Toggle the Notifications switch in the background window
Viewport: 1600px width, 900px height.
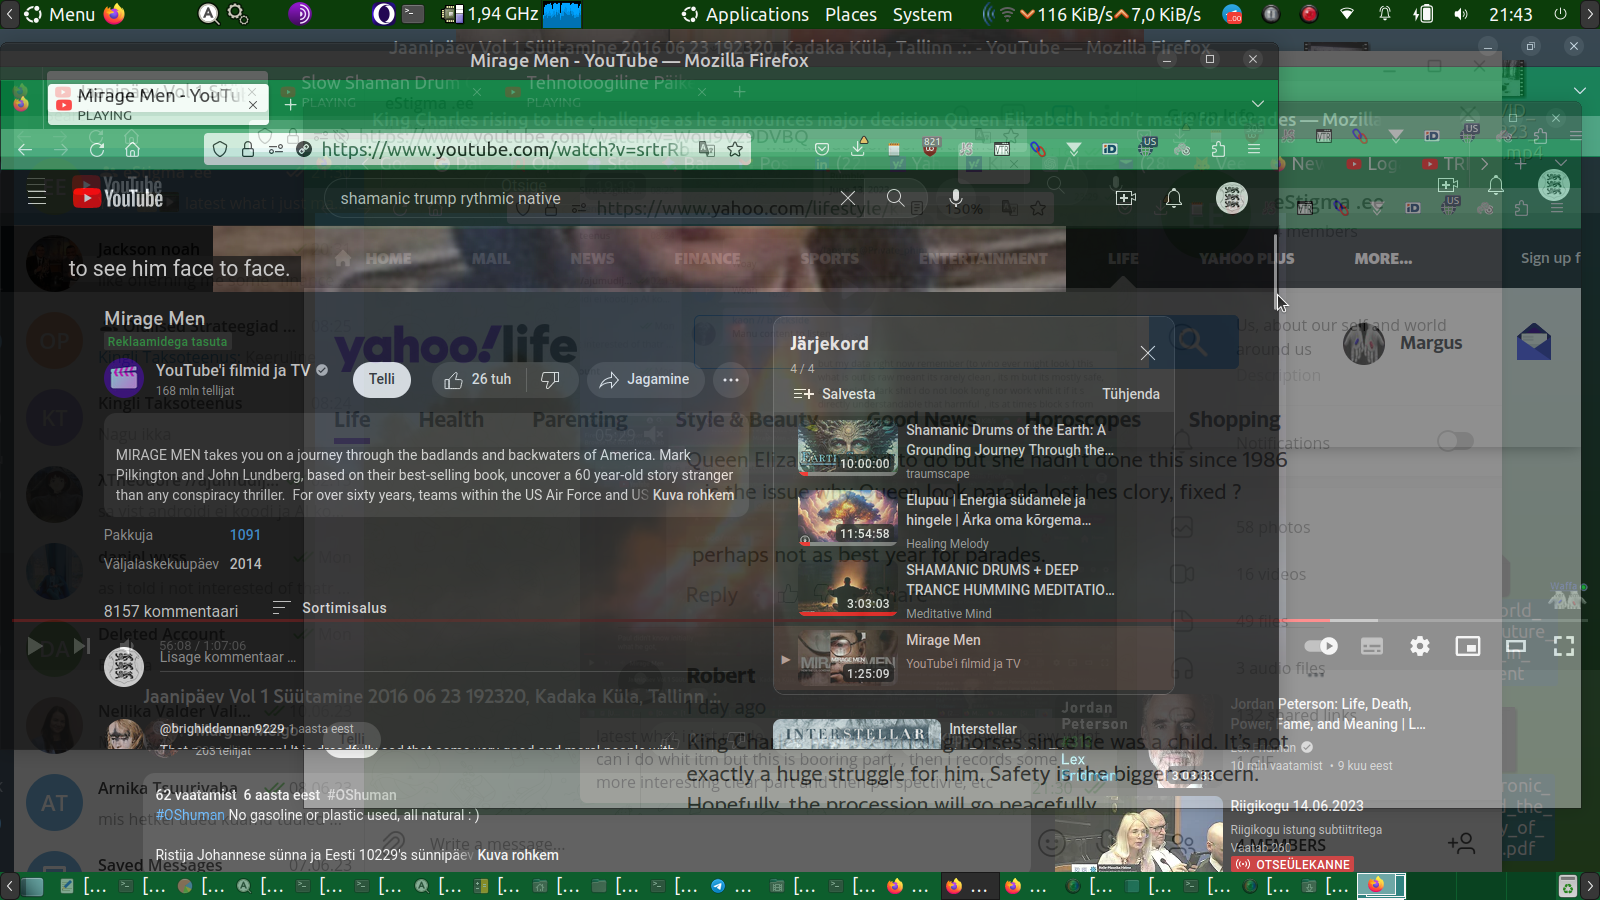[1455, 441]
